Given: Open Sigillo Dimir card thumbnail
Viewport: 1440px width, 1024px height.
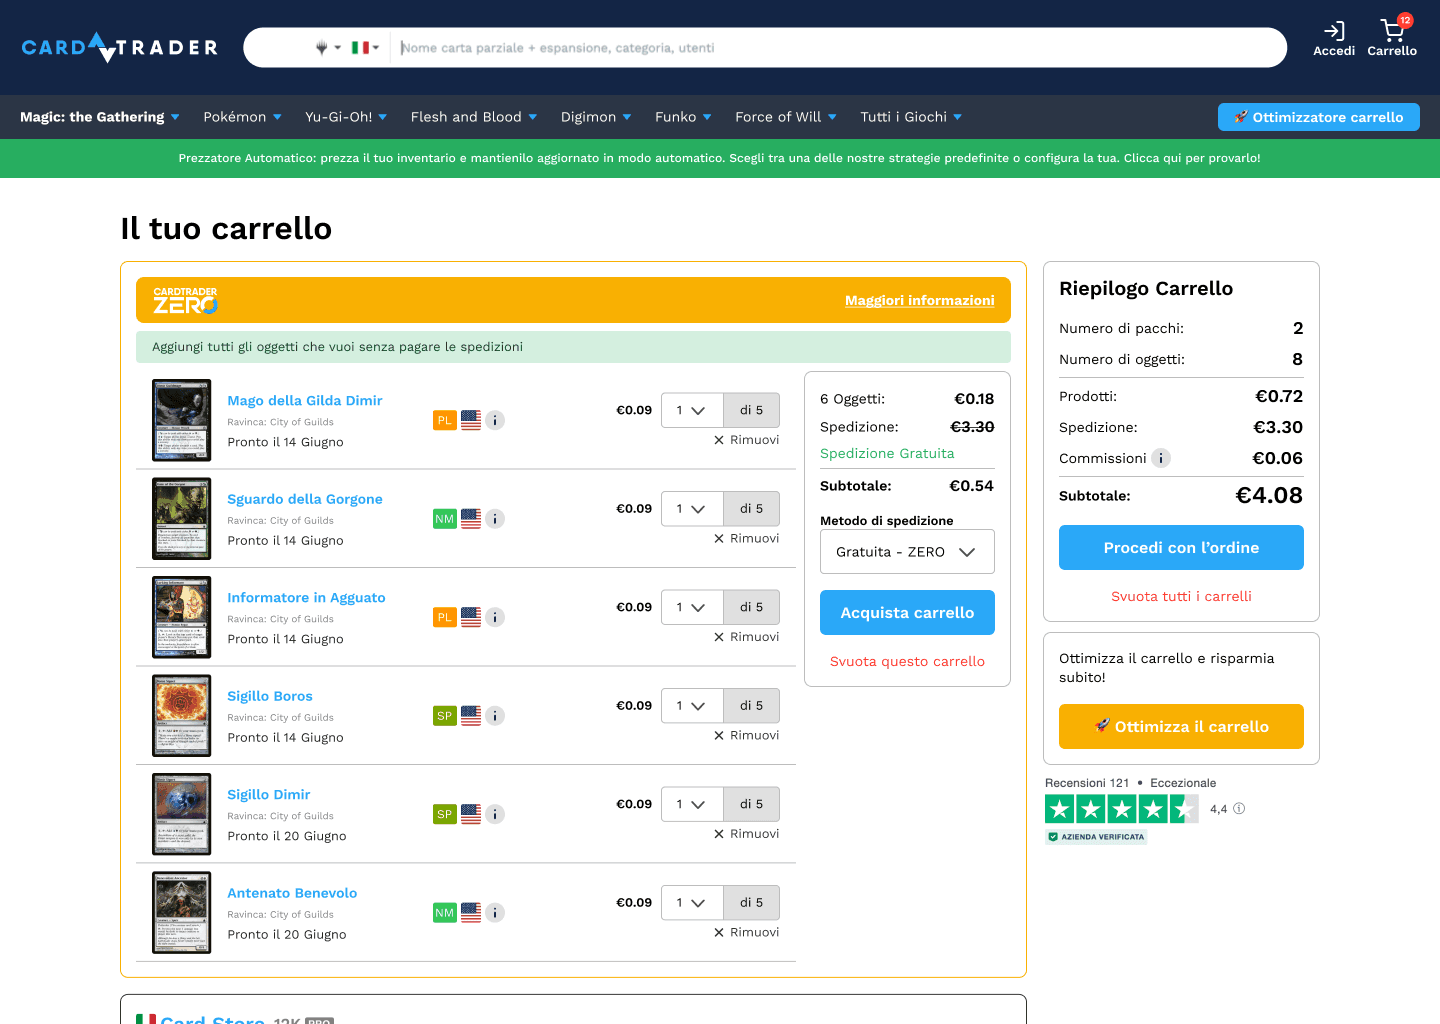Looking at the screenshot, I should [x=181, y=814].
